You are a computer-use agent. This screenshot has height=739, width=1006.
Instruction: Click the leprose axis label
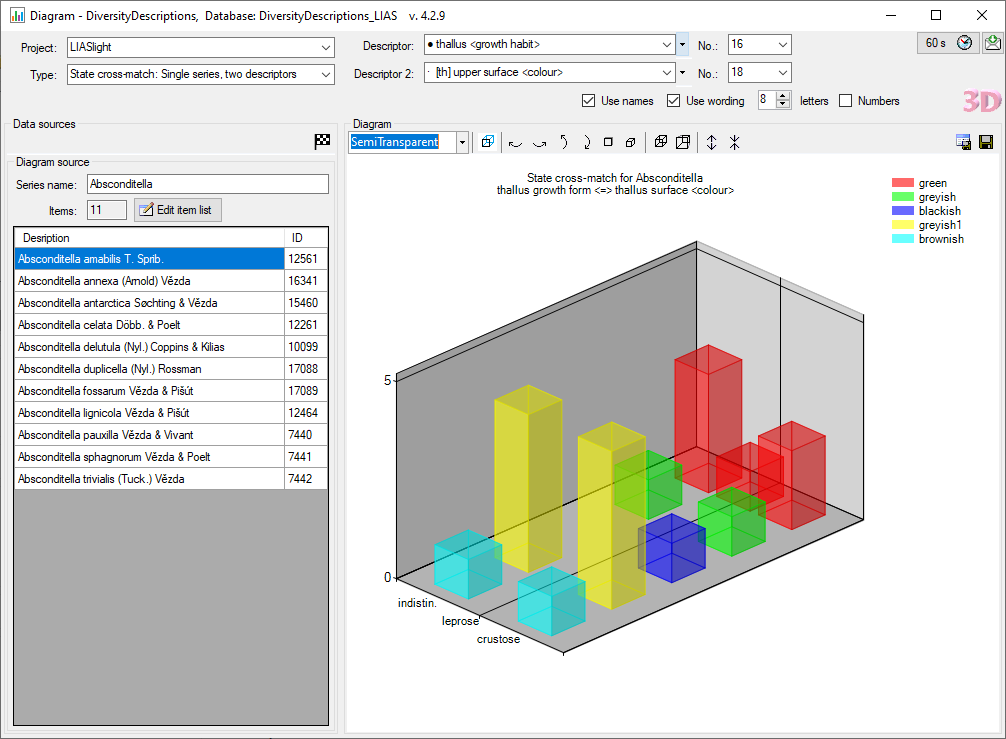point(461,621)
